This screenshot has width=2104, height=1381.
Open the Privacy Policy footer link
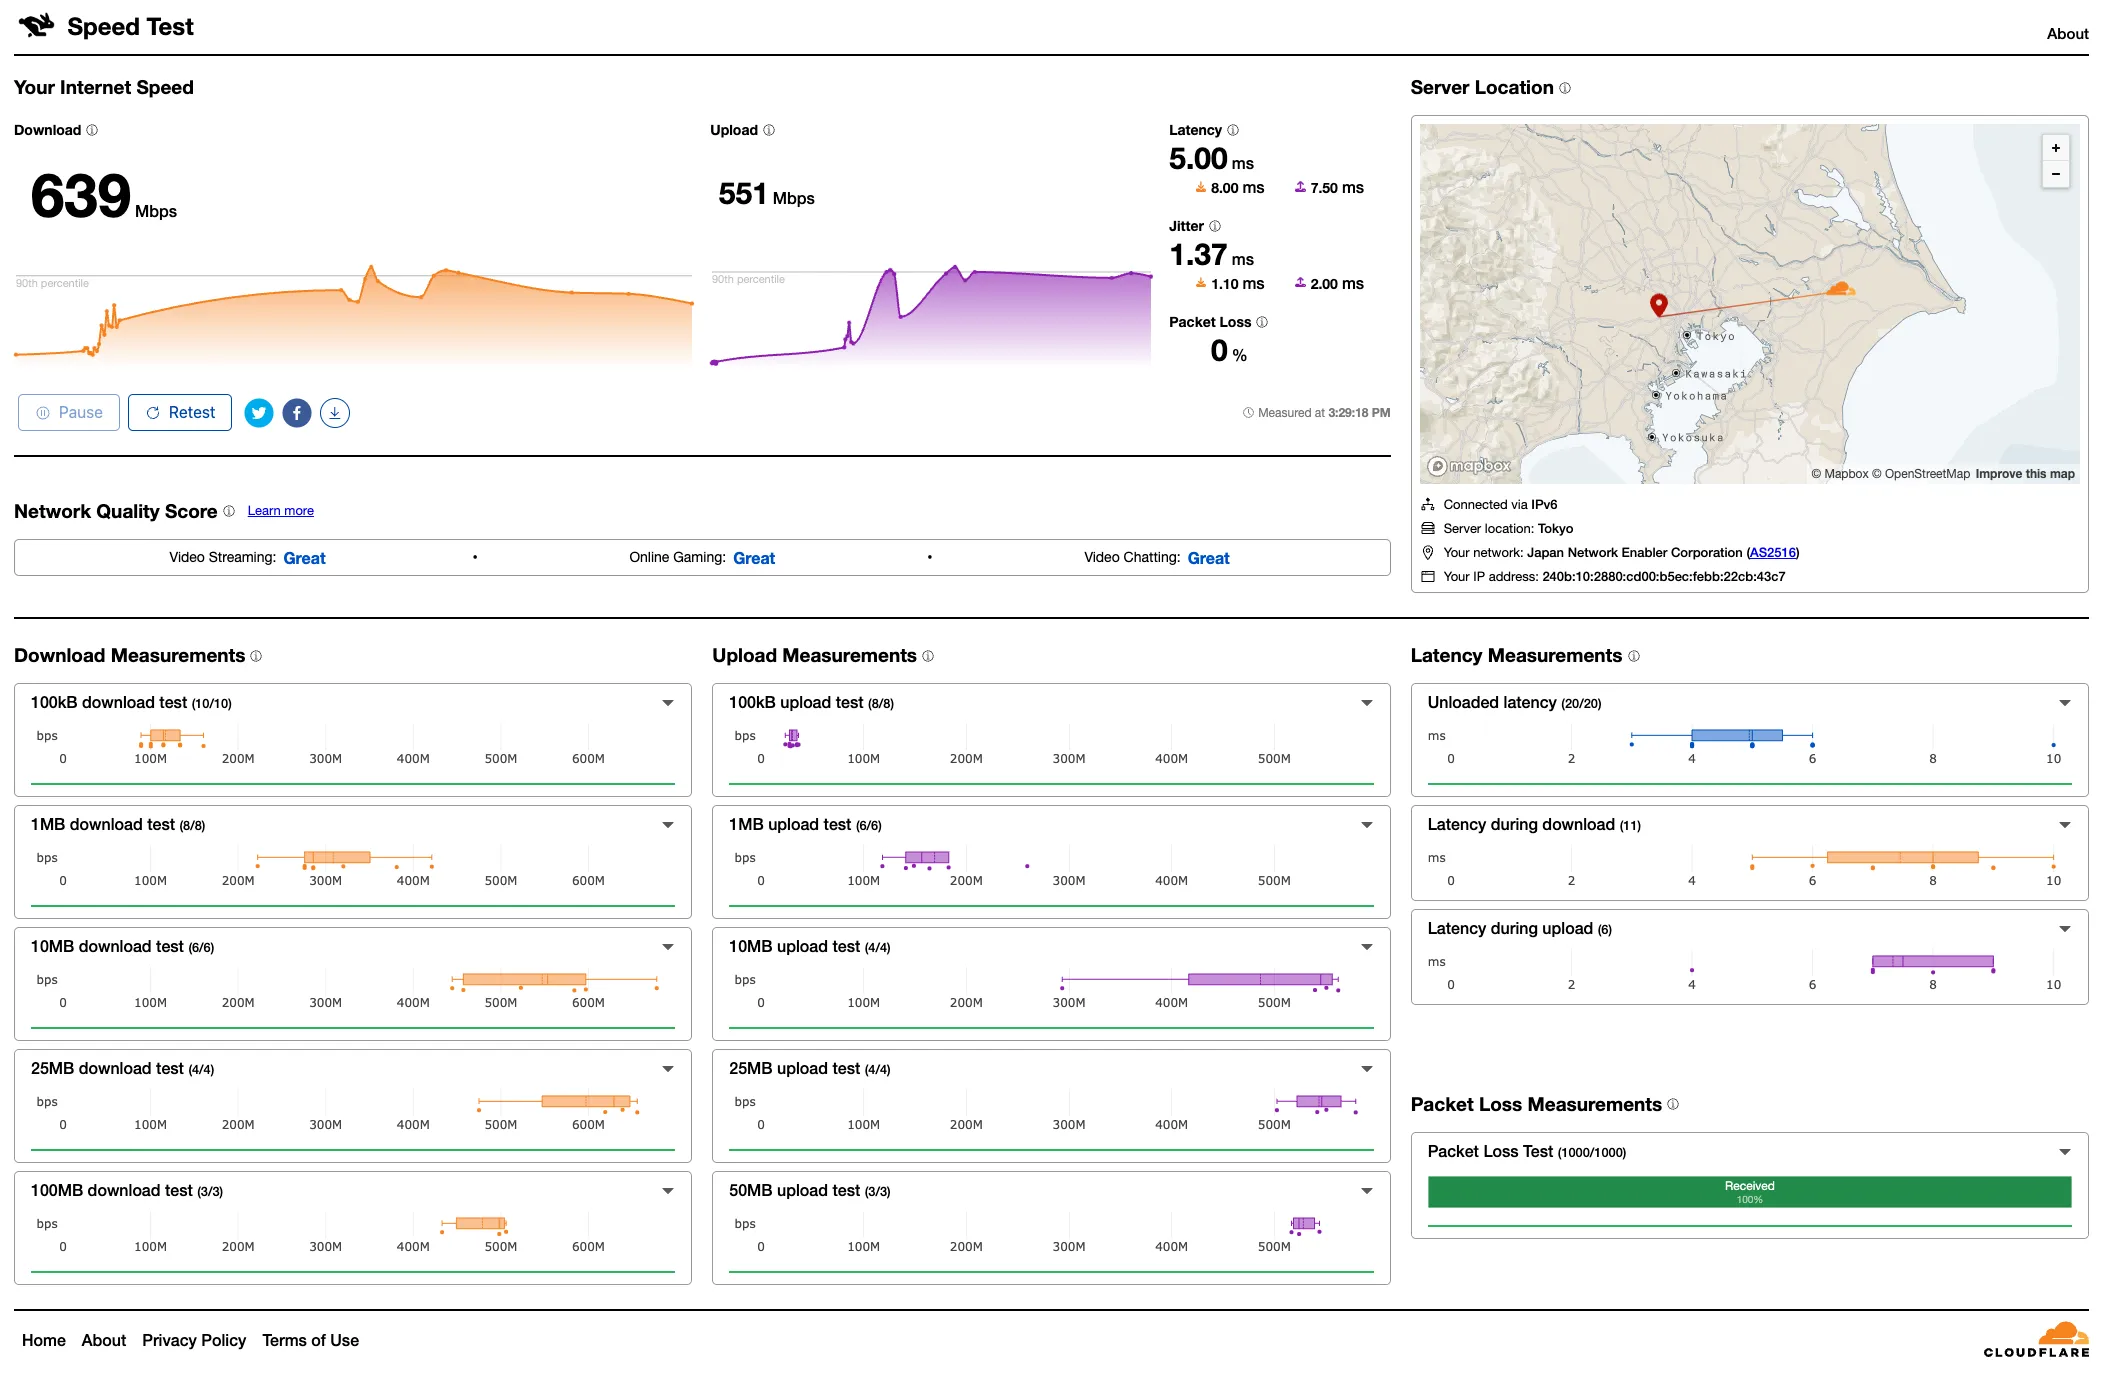[x=194, y=1340]
